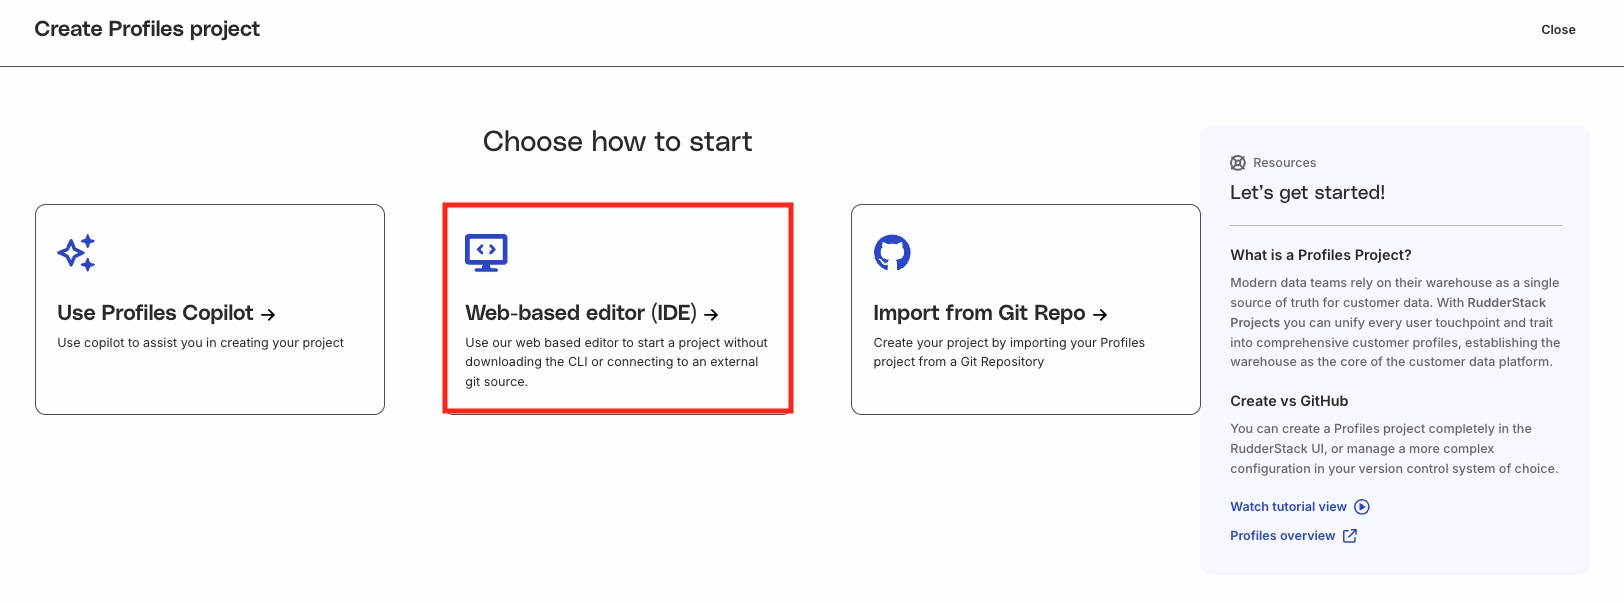Click the arrow next to Use Profiles Copilot
The image size is (1624, 604).
pos(268,314)
